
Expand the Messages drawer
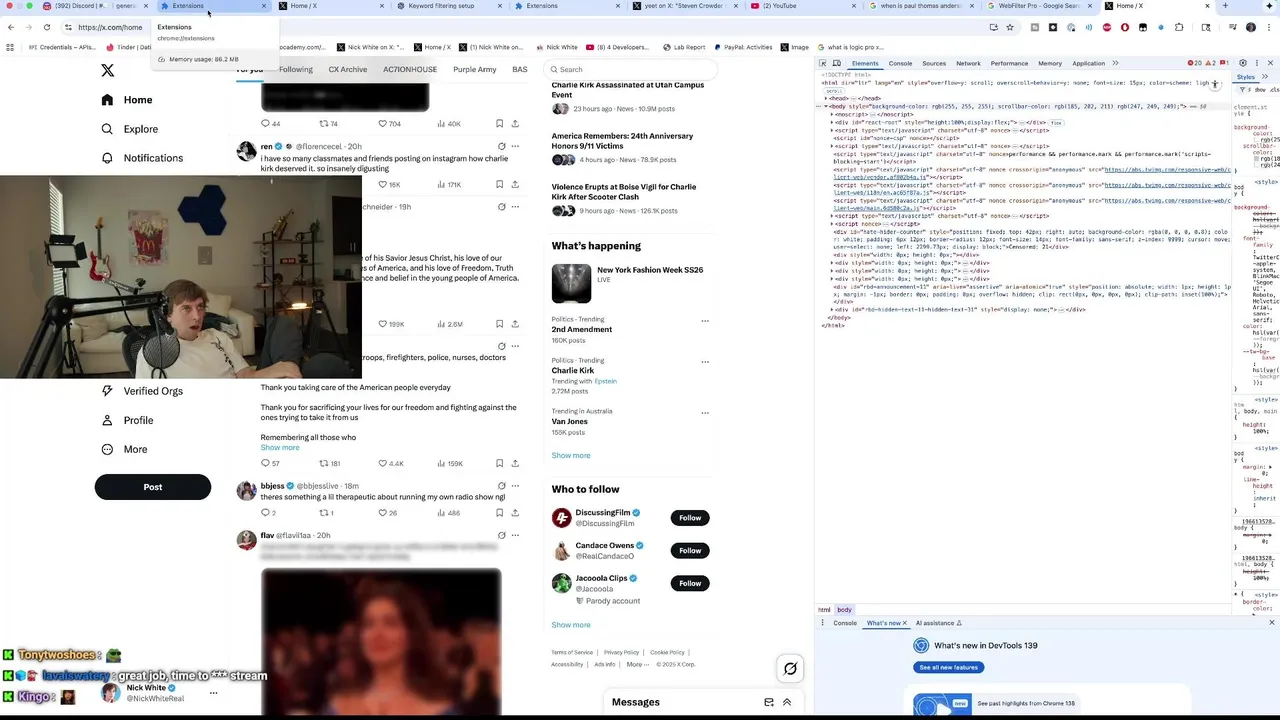point(787,702)
